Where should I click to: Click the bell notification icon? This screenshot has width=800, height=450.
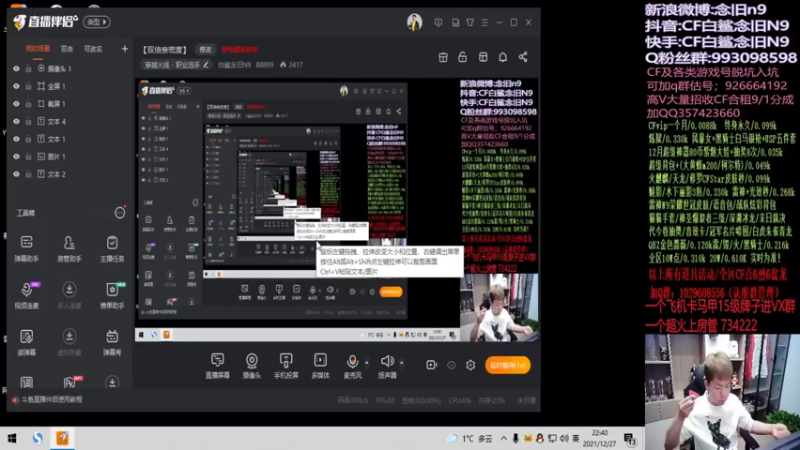(503, 57)
